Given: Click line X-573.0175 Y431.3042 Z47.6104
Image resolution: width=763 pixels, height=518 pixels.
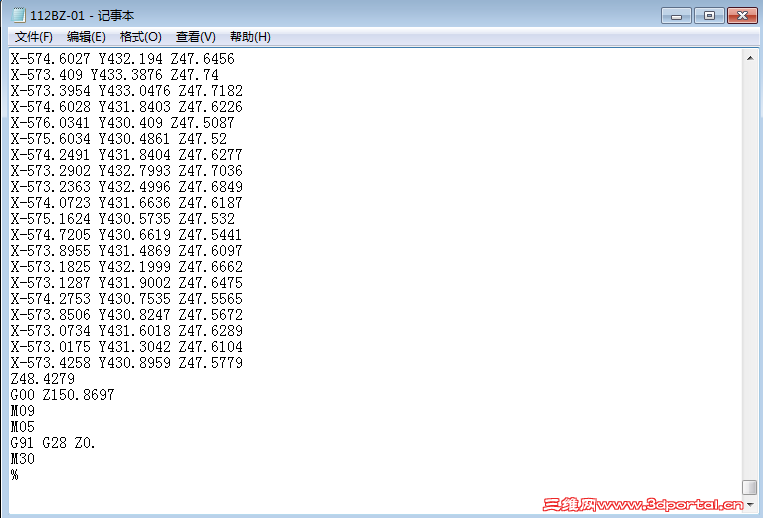Looking at the screenshot, I should pyautogui.click(x=127, y=347).
